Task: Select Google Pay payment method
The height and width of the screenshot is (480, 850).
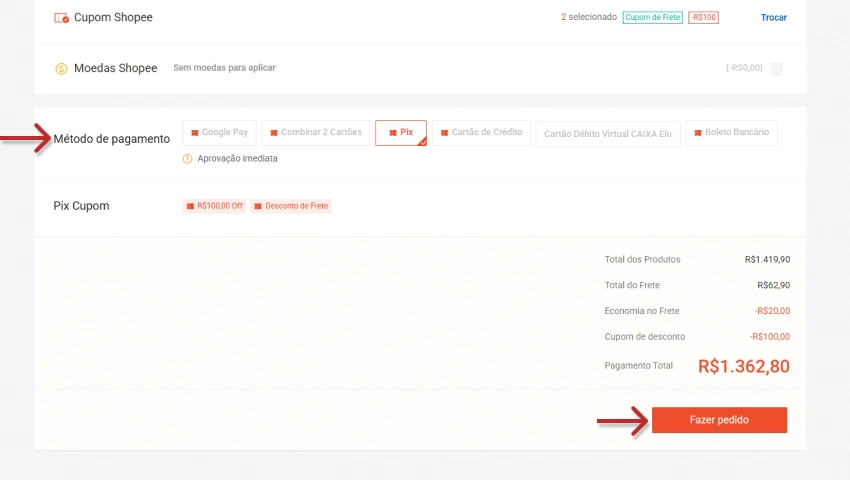Action: (219, 132)
